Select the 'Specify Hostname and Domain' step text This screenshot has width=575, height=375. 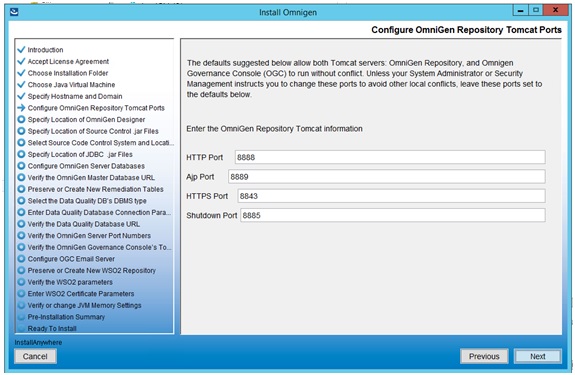click(75, 96)
